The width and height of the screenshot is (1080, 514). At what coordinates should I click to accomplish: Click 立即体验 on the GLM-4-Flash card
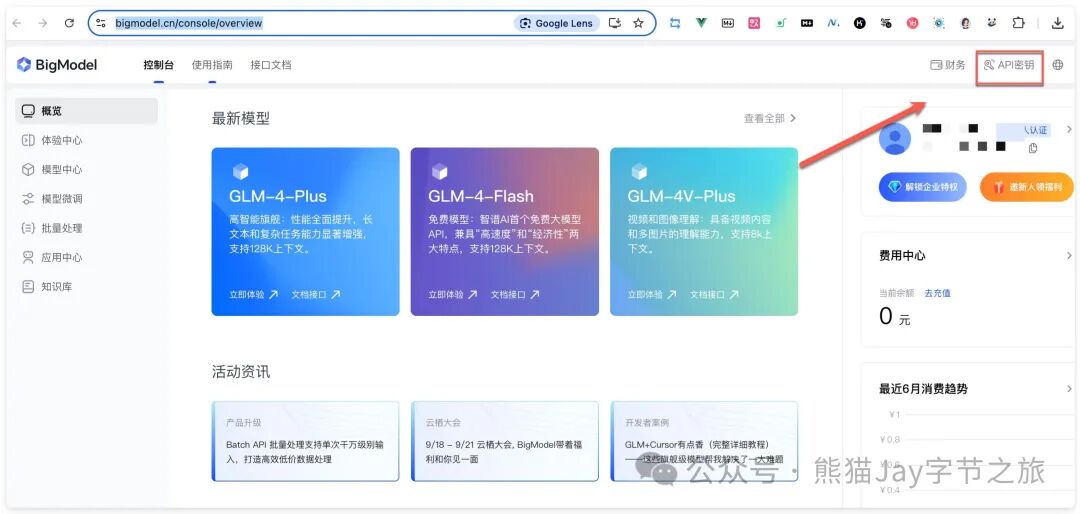(x=453, y=294)
